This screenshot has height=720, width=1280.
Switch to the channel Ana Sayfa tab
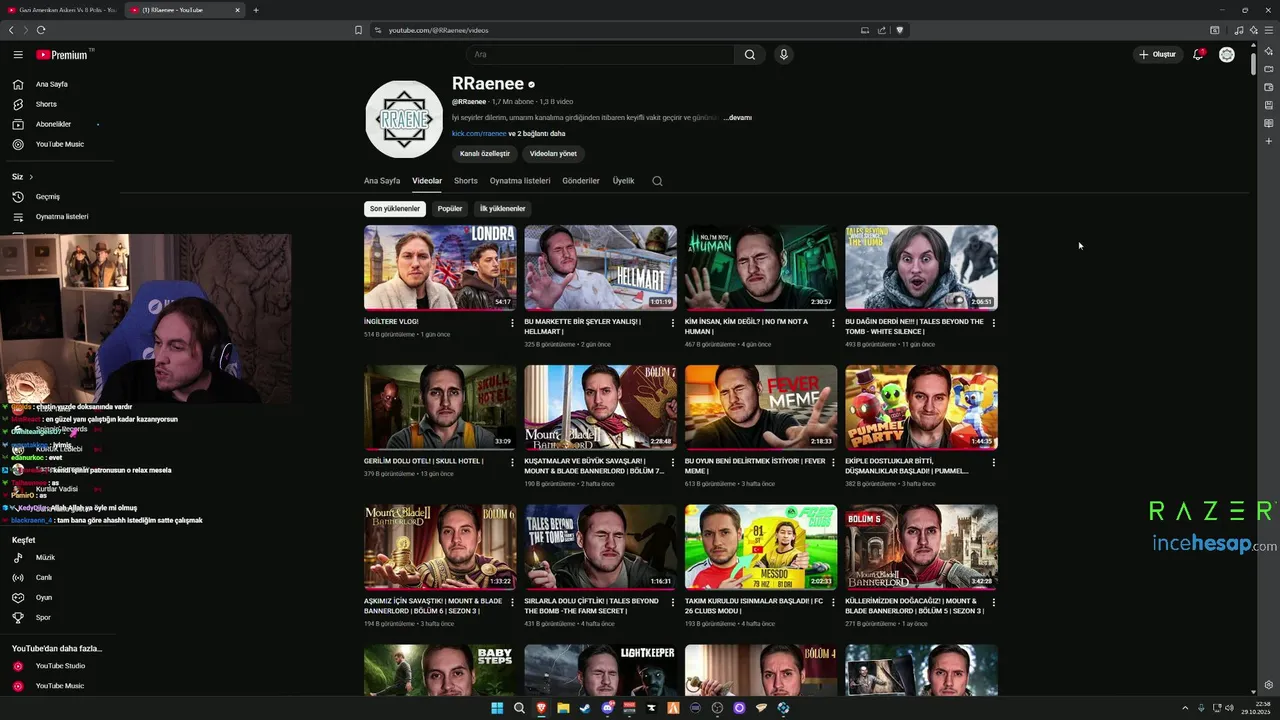(382, 181)
